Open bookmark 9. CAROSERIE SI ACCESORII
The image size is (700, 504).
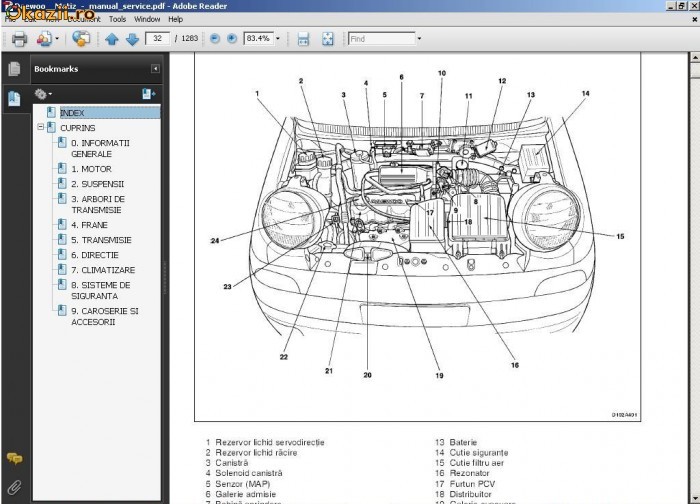pyautogui.click(x=105, y=317)
